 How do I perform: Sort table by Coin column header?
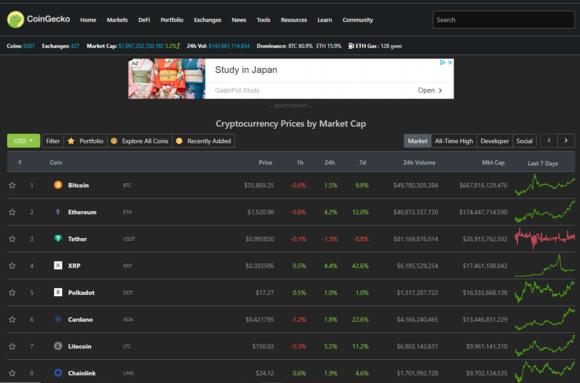pos(56,162)
